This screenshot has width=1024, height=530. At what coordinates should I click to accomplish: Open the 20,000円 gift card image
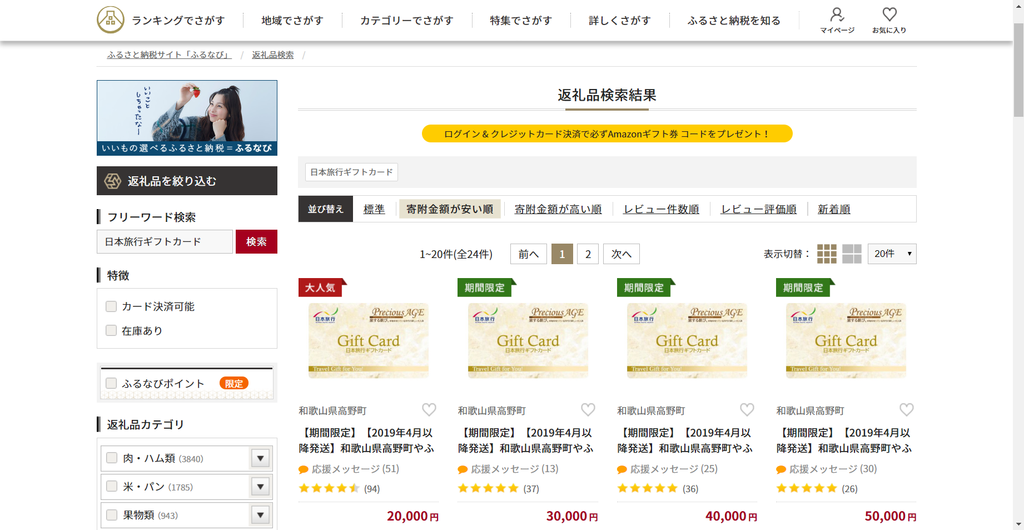[368, 340]
